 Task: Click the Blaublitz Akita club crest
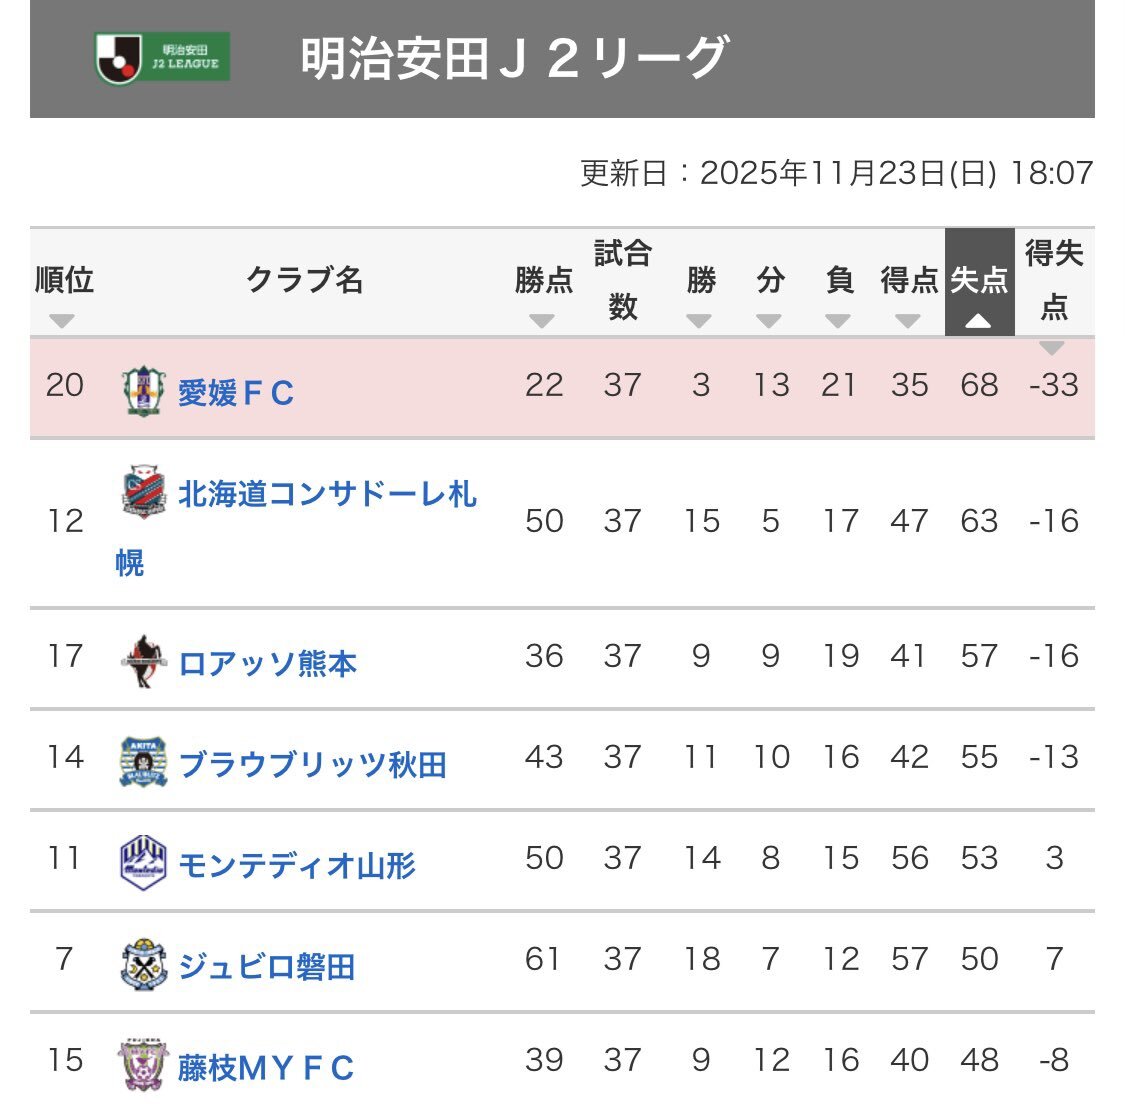coord(142,763)
